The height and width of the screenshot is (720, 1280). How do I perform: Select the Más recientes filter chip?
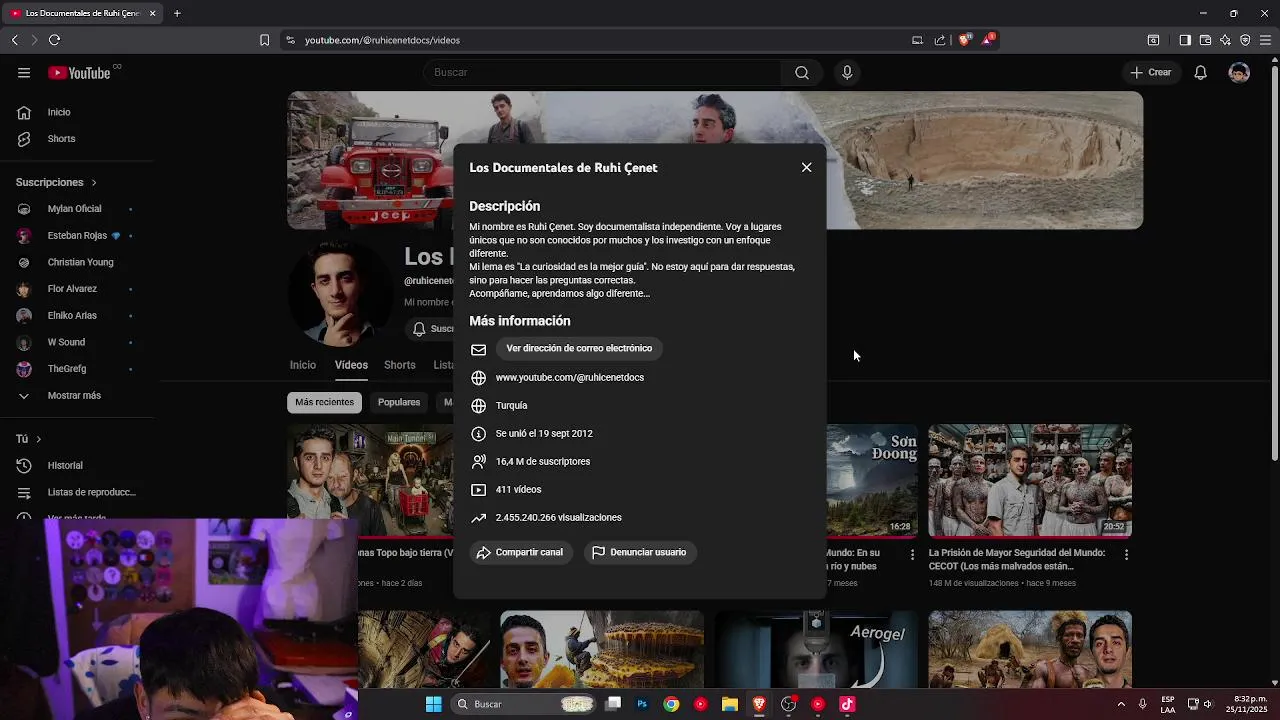pos(324,402)
